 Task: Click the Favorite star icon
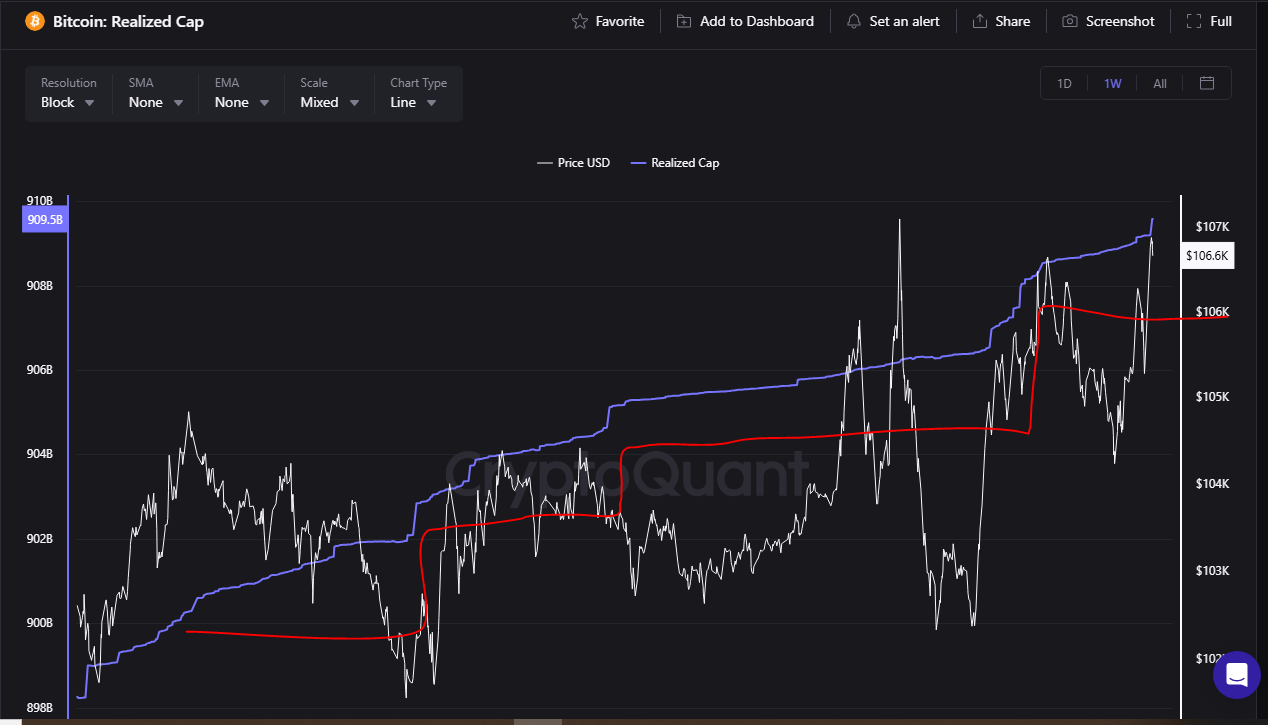(580, 21)
